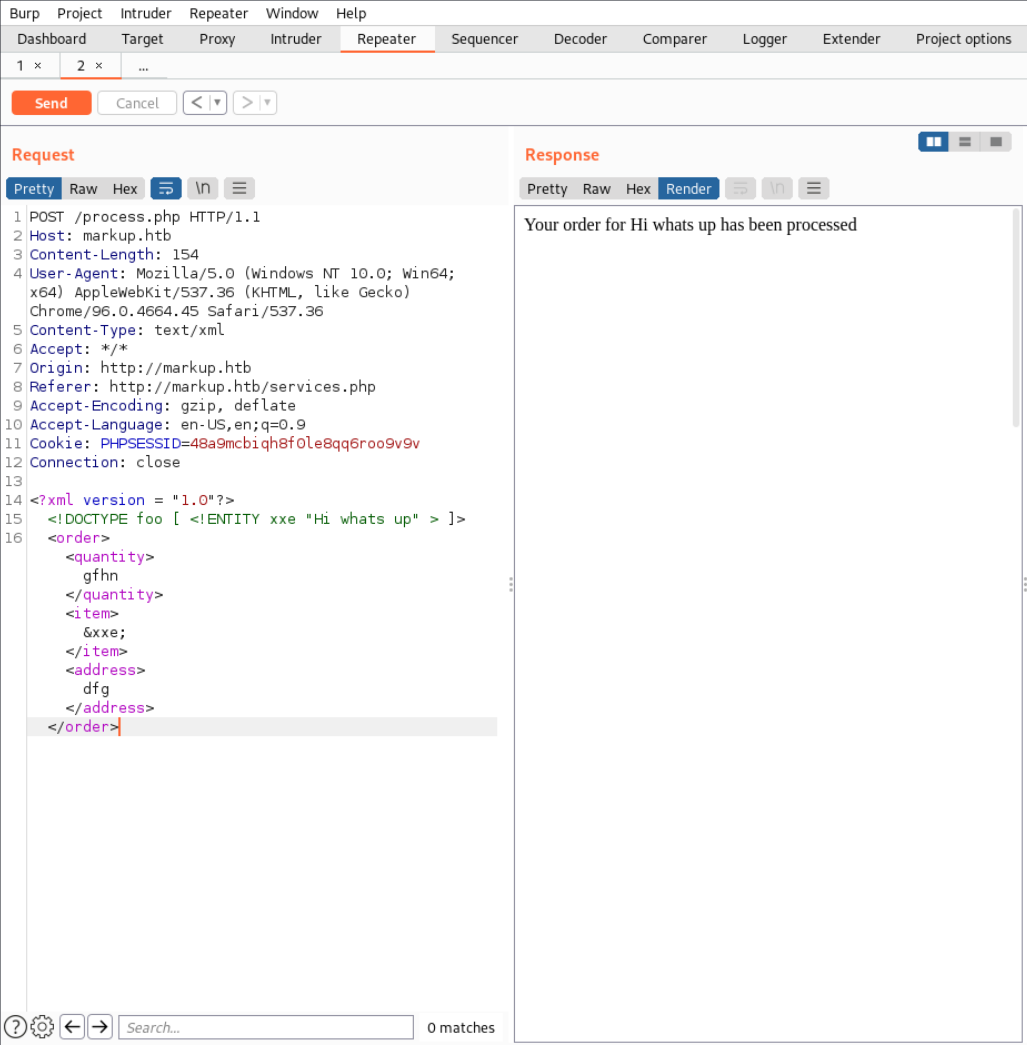The width and height of the screenshot is (1027, 1045).
Task: Switch to the Intruder tool tab
Action: pos(296,39)
